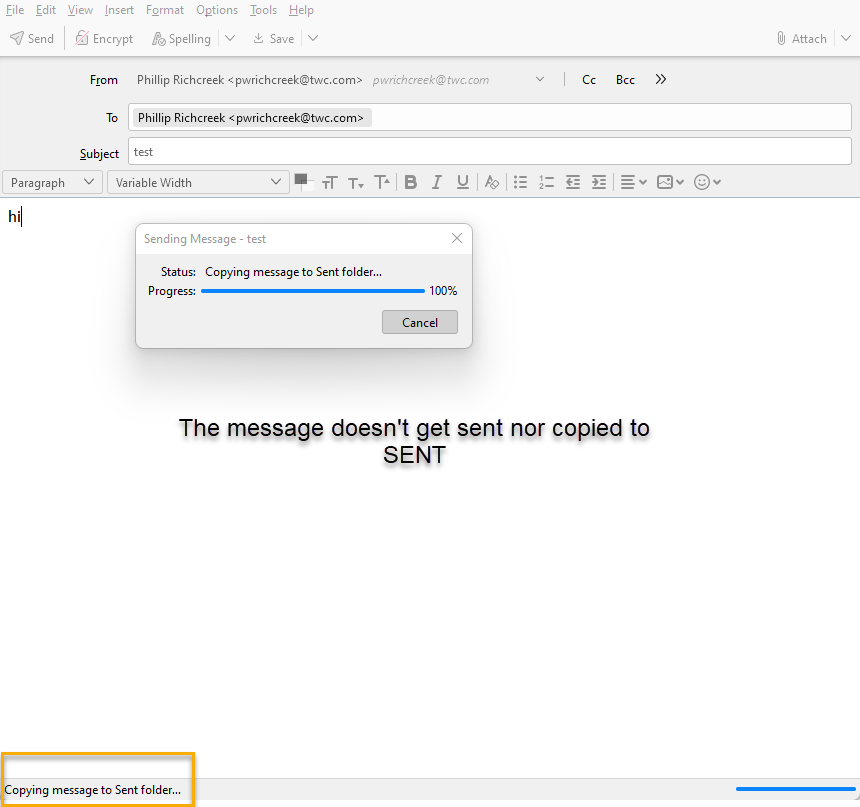Image resolution: width=860 pixels, height=807 pixels.
Task: Open the Paragraph style dropdown
Action: 52,182
